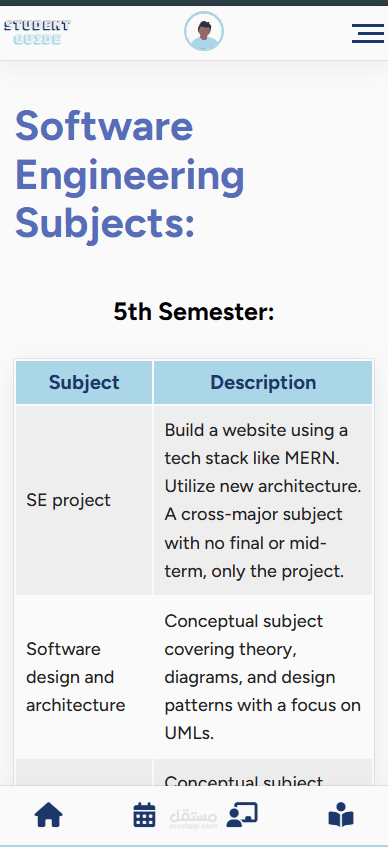Click the Student Guide logo
The height and width of the screenshot is (847, 388).
click(37, 32)
